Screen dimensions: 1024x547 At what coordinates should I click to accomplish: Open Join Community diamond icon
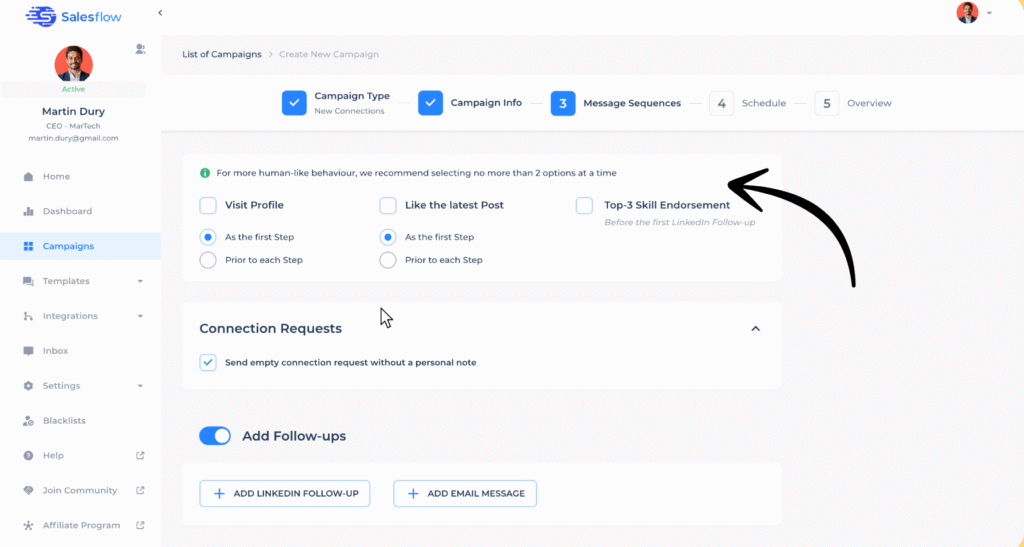(28, 491)
